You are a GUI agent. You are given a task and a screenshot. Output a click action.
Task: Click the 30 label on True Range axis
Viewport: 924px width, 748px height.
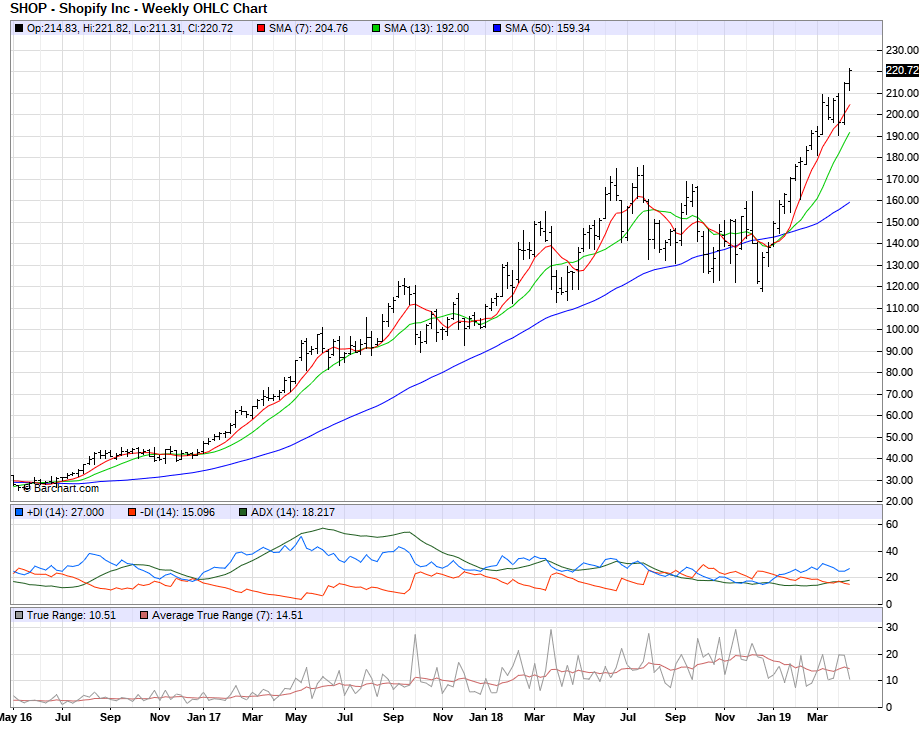tap(892, 628)
